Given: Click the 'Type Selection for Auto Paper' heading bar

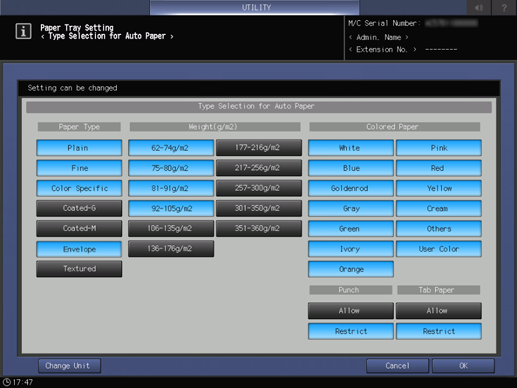Looking at the screenshot, I should [x=259, y=107].
